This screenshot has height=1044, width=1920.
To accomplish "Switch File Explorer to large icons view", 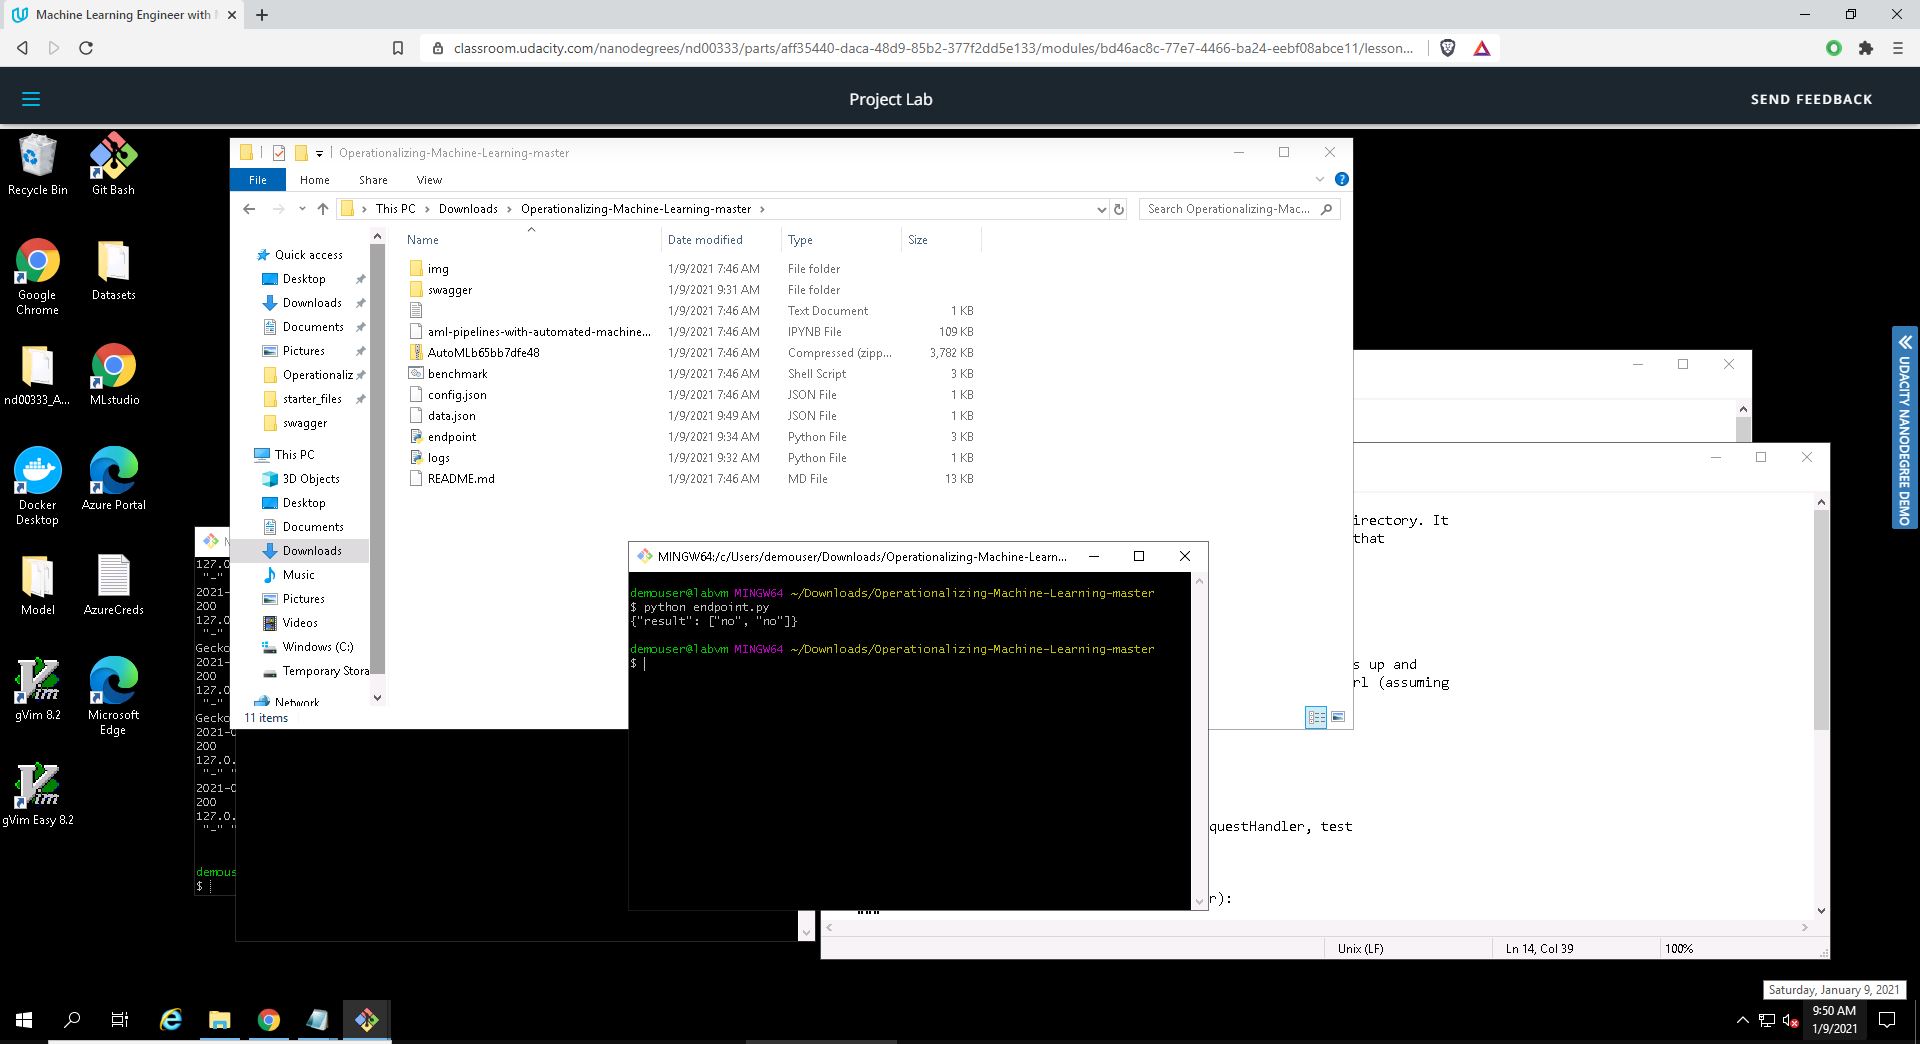I will click(1338, 717).
